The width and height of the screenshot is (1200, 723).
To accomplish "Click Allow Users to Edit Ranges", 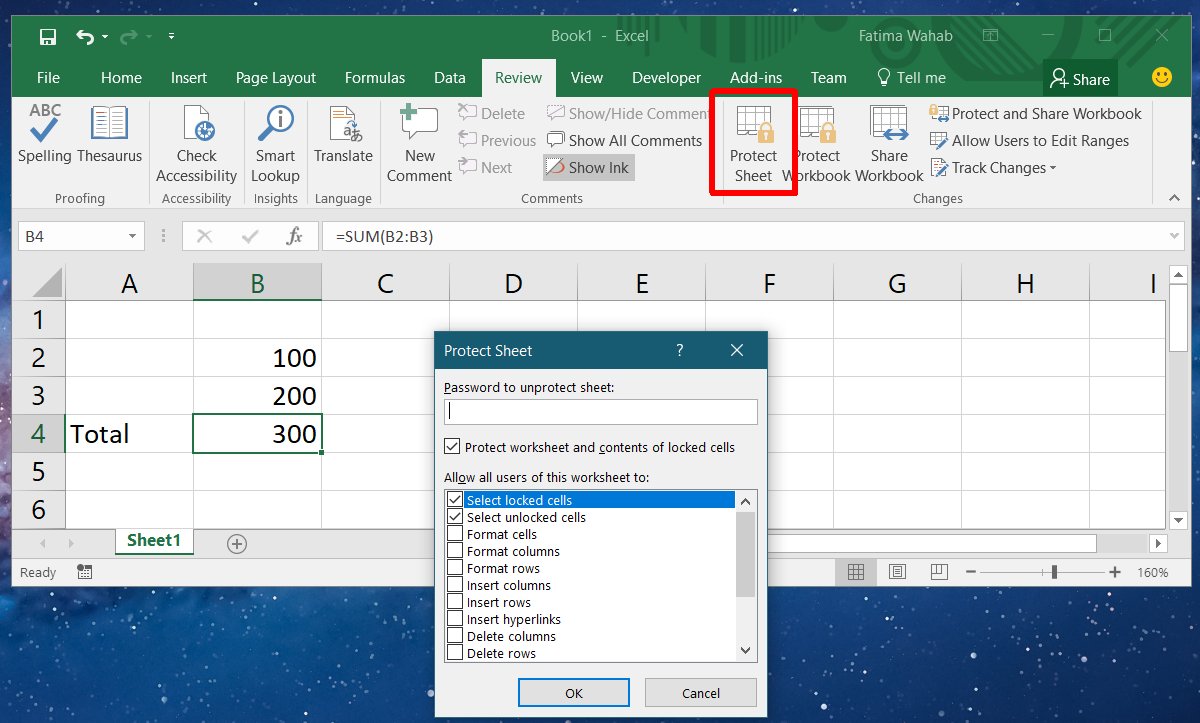I will pyautogui.click(x=1030, y=141).
